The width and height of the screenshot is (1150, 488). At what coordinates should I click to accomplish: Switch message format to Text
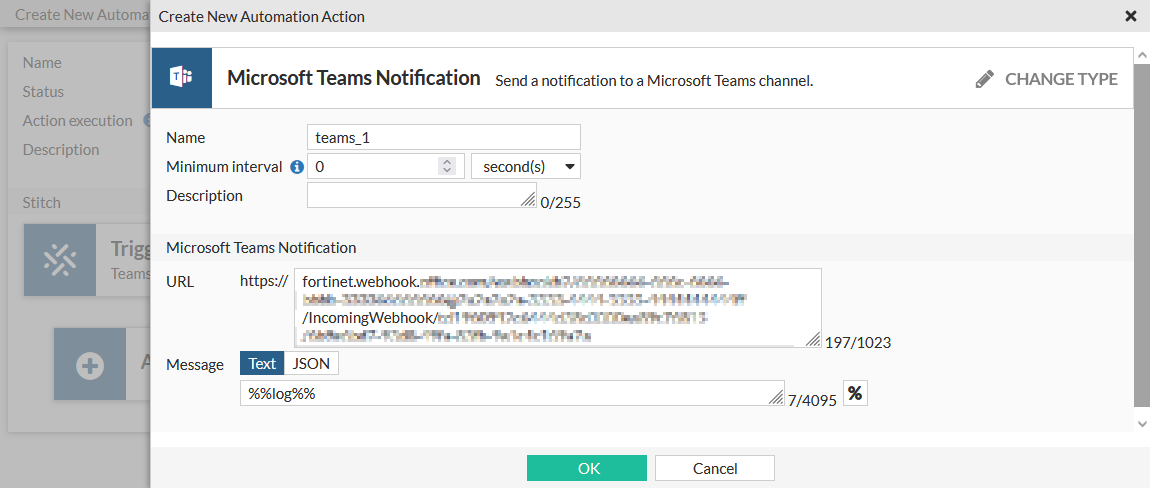pyautogui.click(x=262, y=364)
